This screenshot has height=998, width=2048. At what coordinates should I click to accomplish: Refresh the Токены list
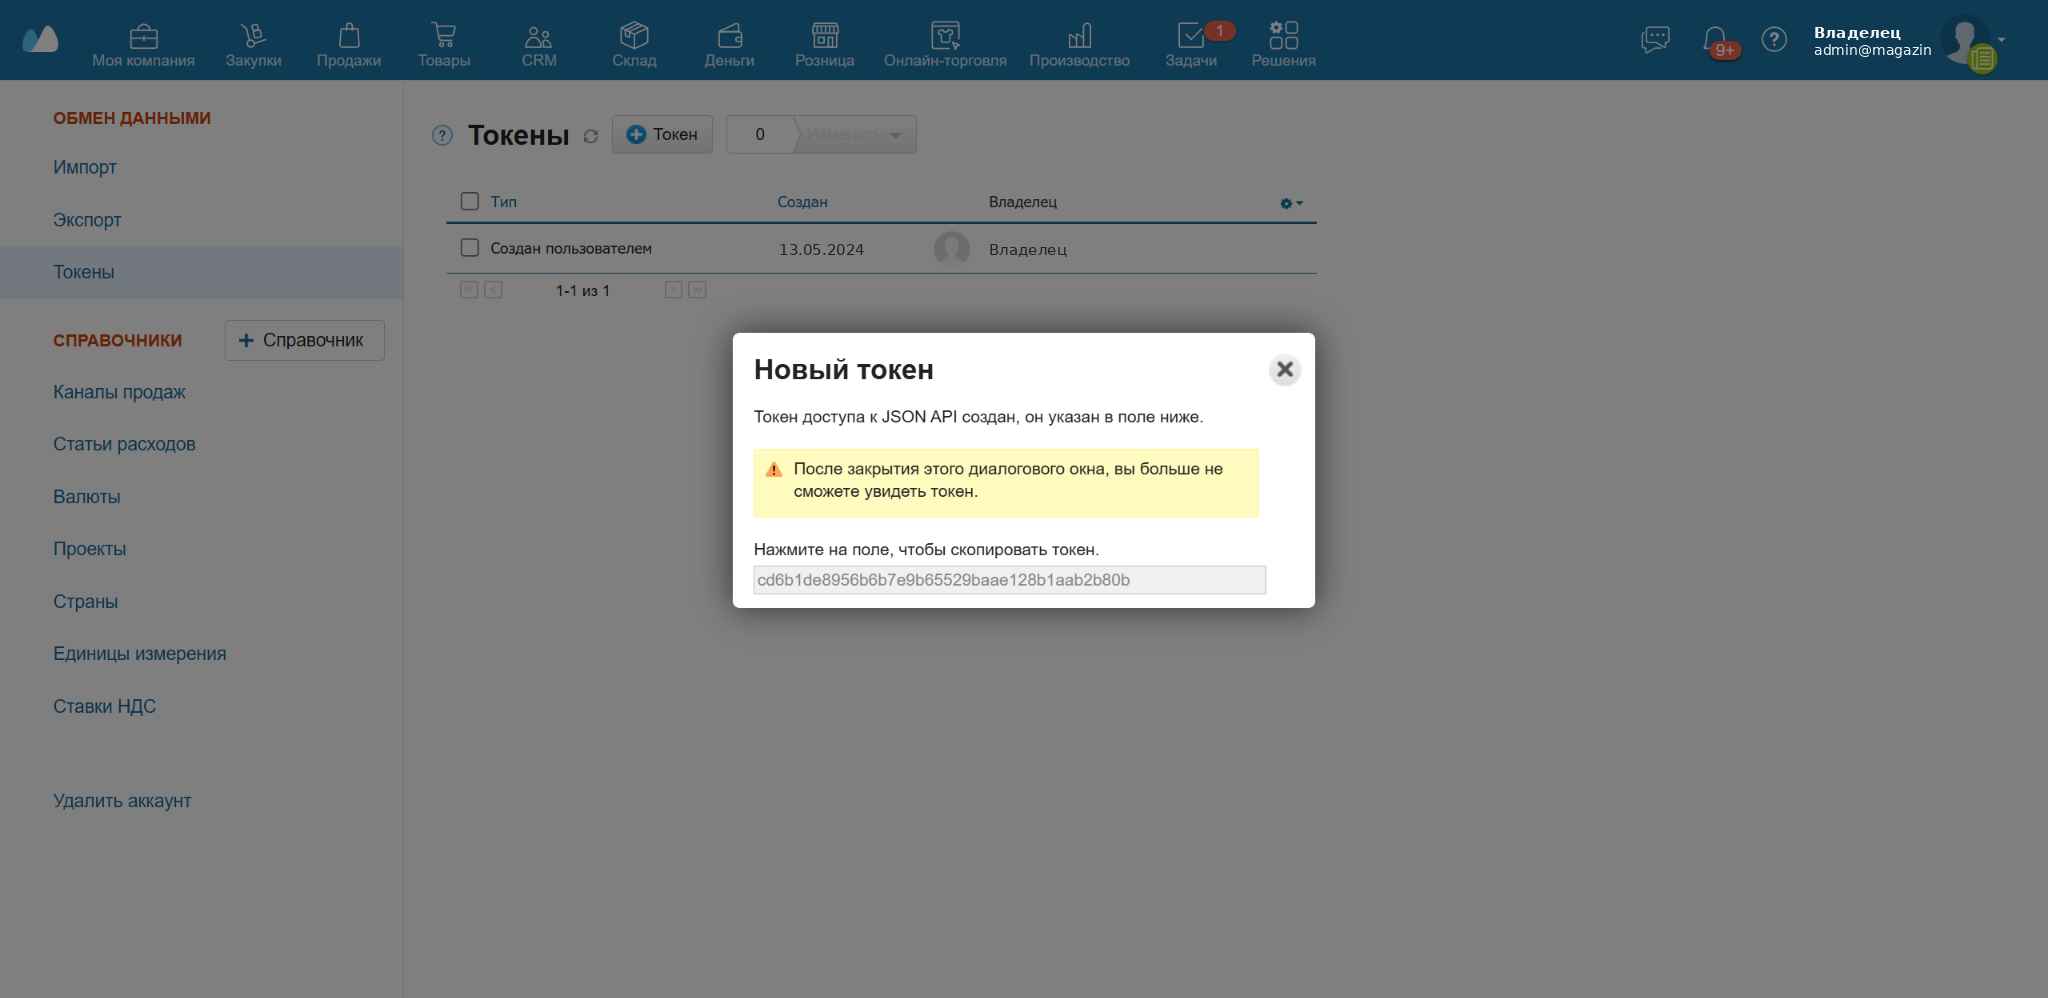[x=591, y=136]
